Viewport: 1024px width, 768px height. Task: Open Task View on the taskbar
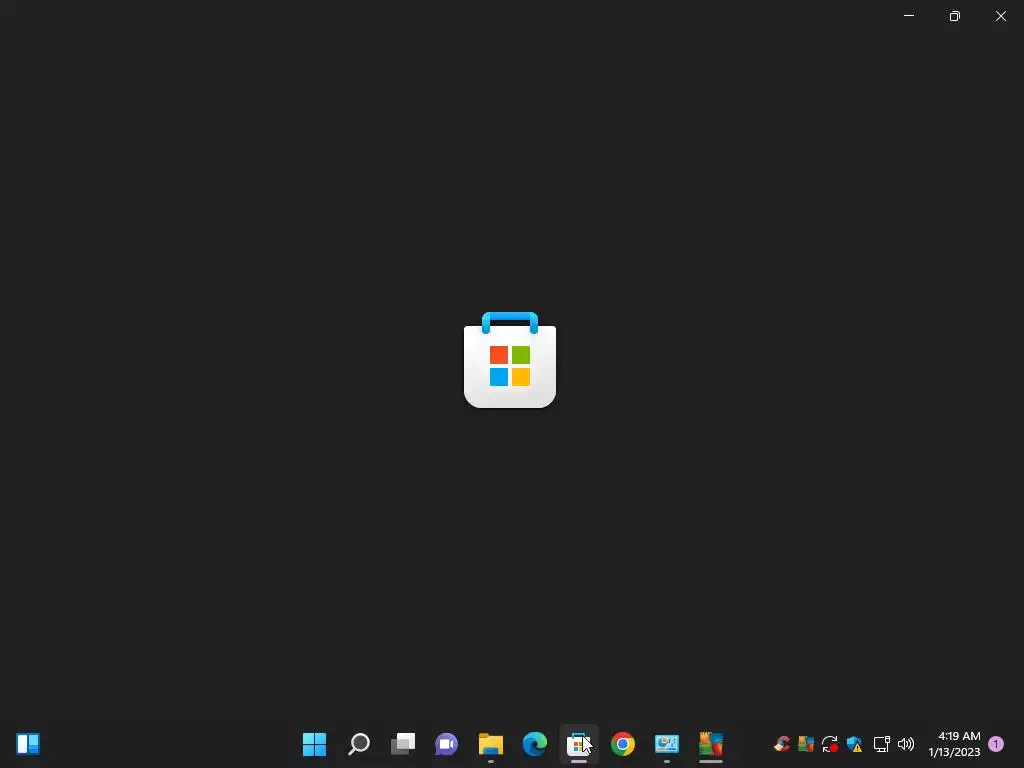coord(403,744)
